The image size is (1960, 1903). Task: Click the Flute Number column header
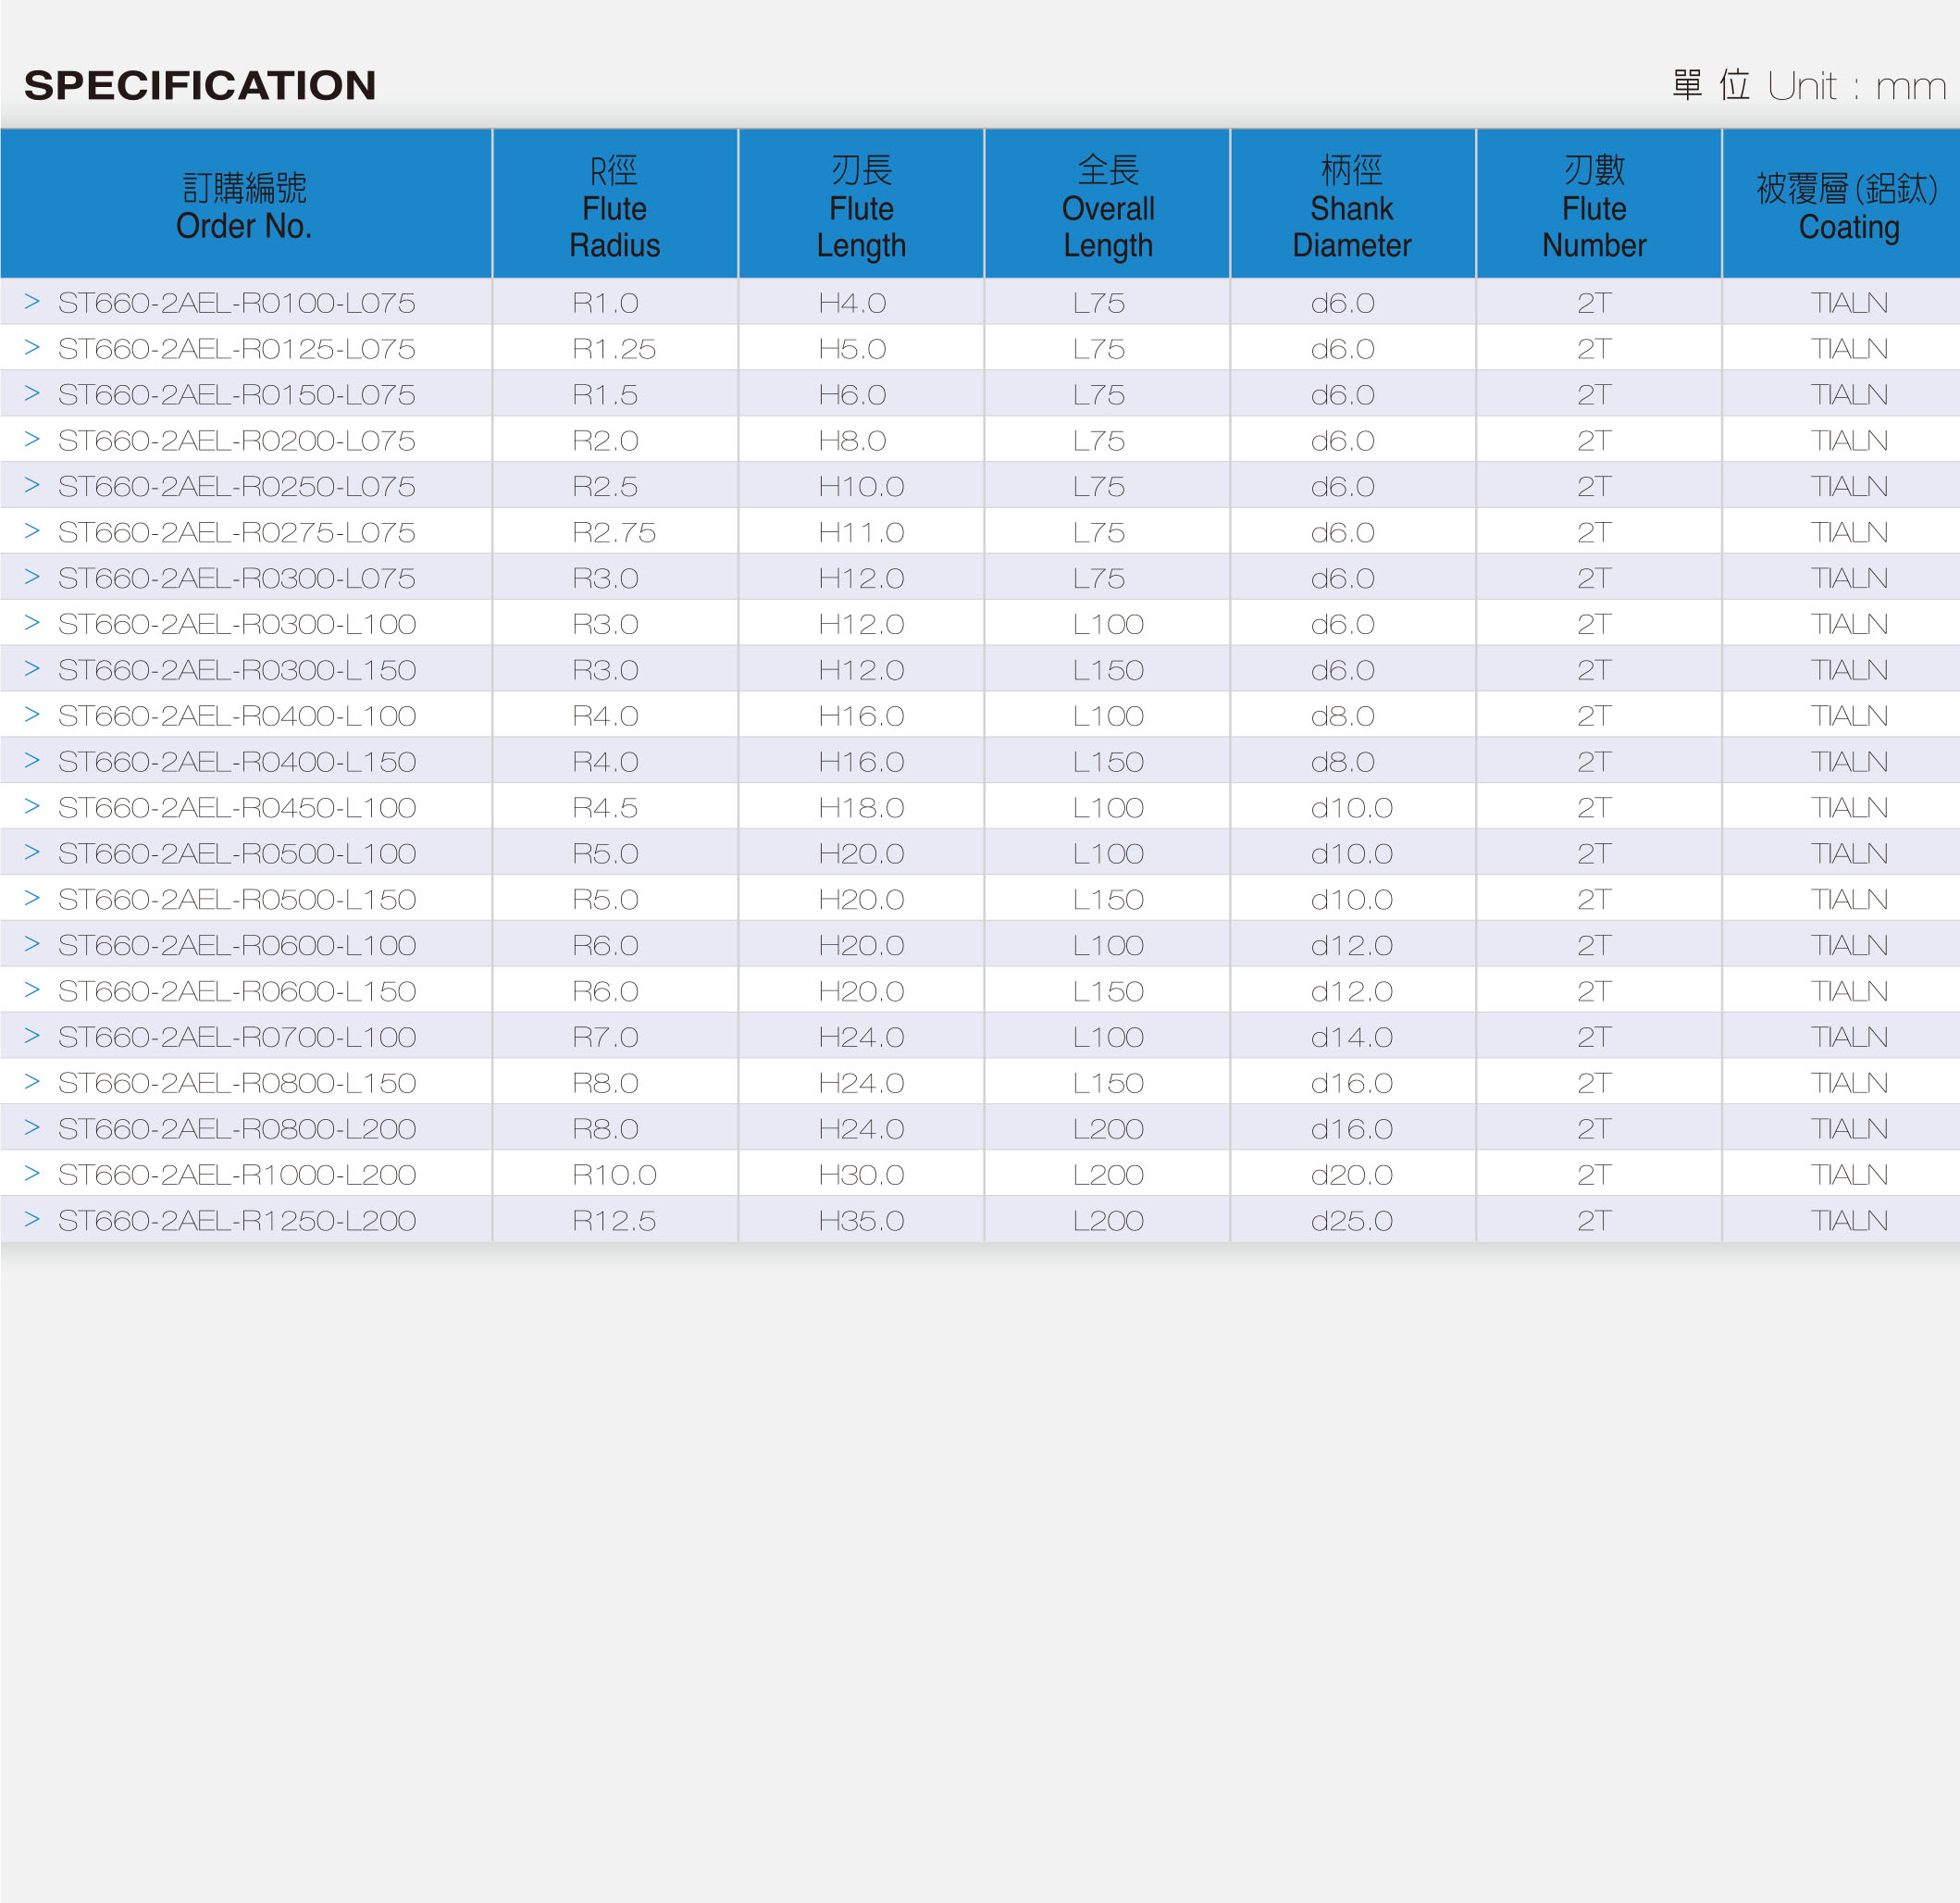coord(1599,204)
